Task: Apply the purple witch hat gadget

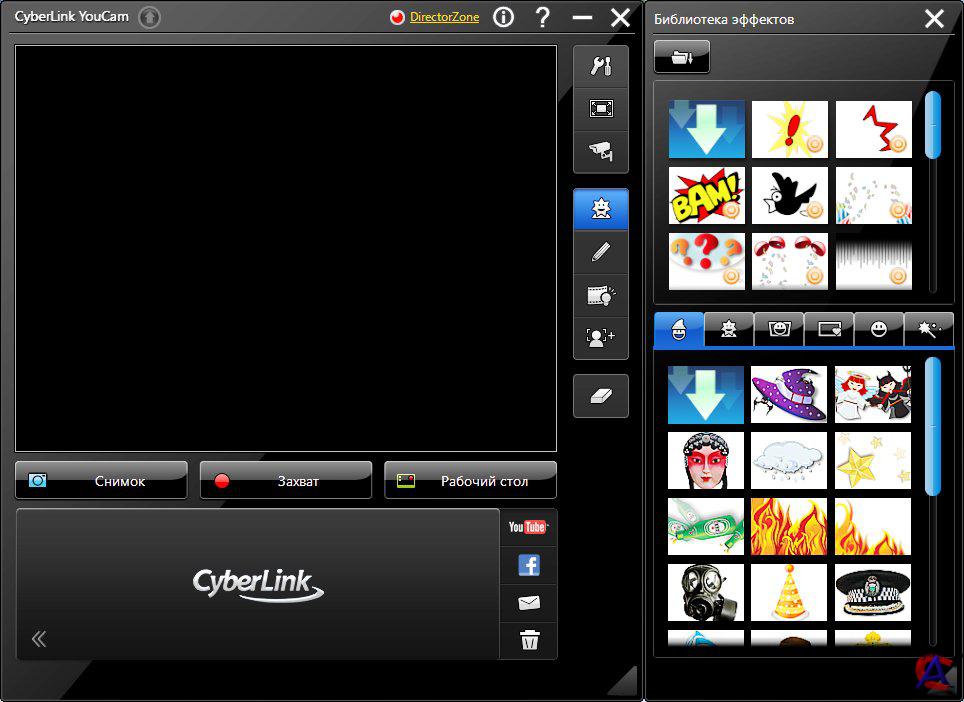Action: [x=789, y=395]
